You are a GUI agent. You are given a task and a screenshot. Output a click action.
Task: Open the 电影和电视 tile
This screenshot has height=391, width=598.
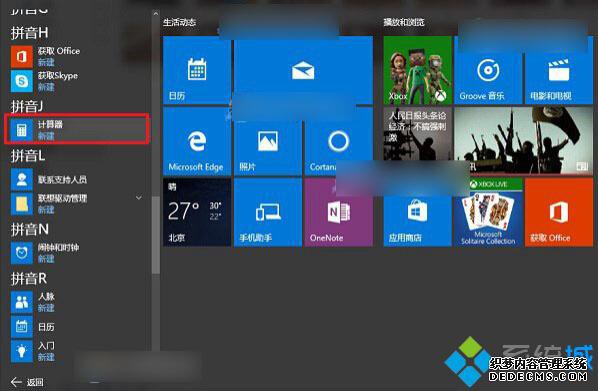pyautogui.click(x=559, y=70)
